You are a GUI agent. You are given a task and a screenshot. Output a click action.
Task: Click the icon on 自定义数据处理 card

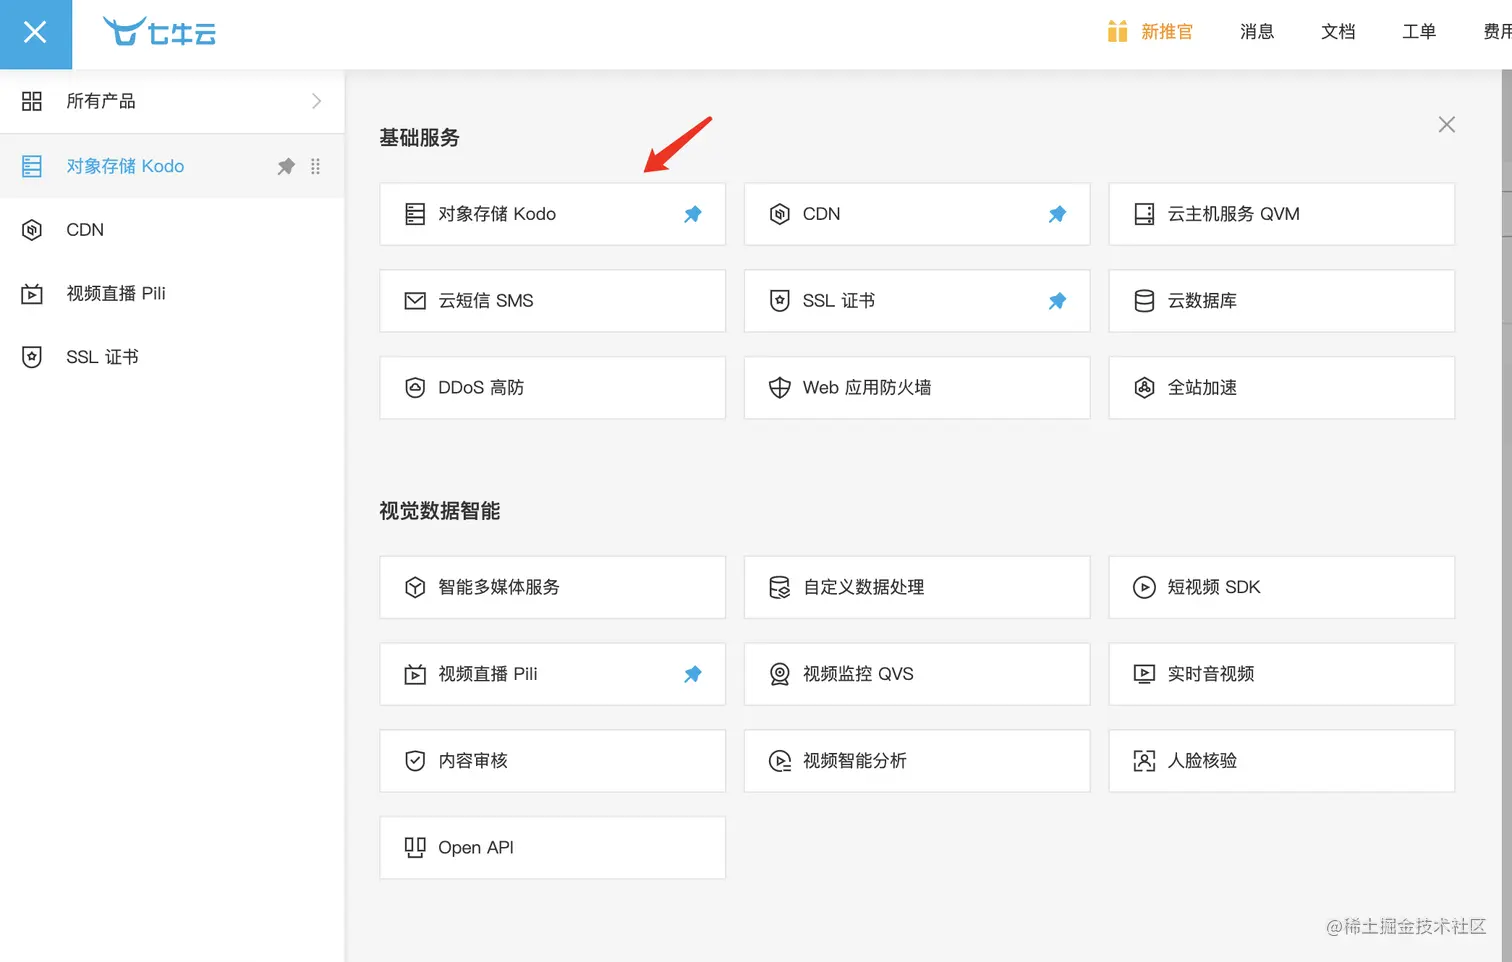tap(780, 588)
